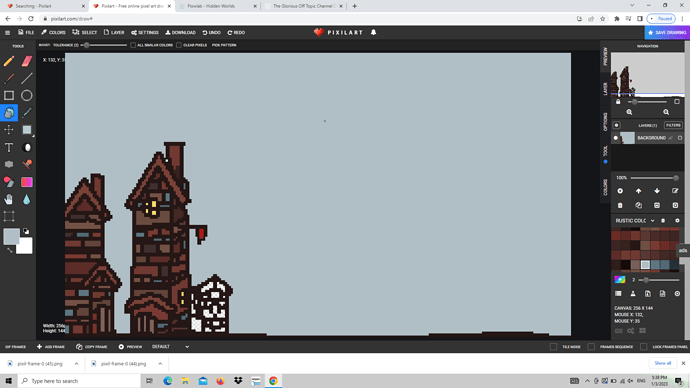The image size is (690, 388).
Task: Toggle All Similar Colors checkbox
Action: click(x=133, y=45)
